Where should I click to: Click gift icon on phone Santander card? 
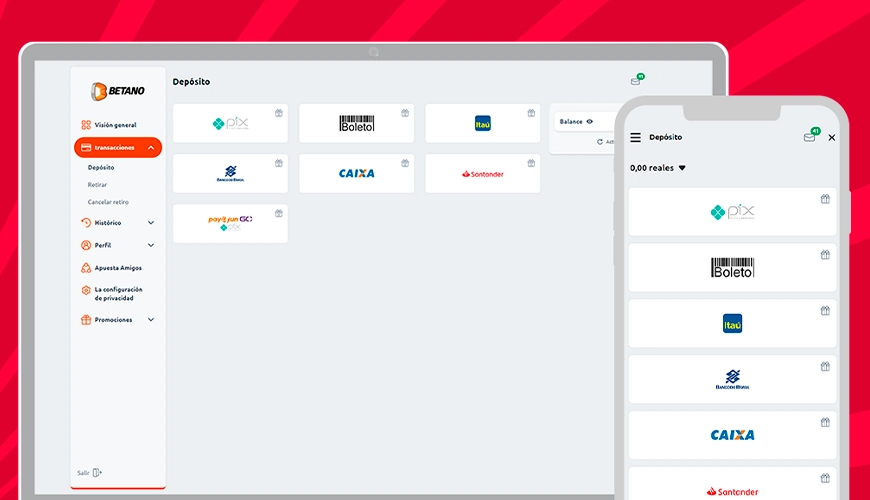tap(826, 478)
